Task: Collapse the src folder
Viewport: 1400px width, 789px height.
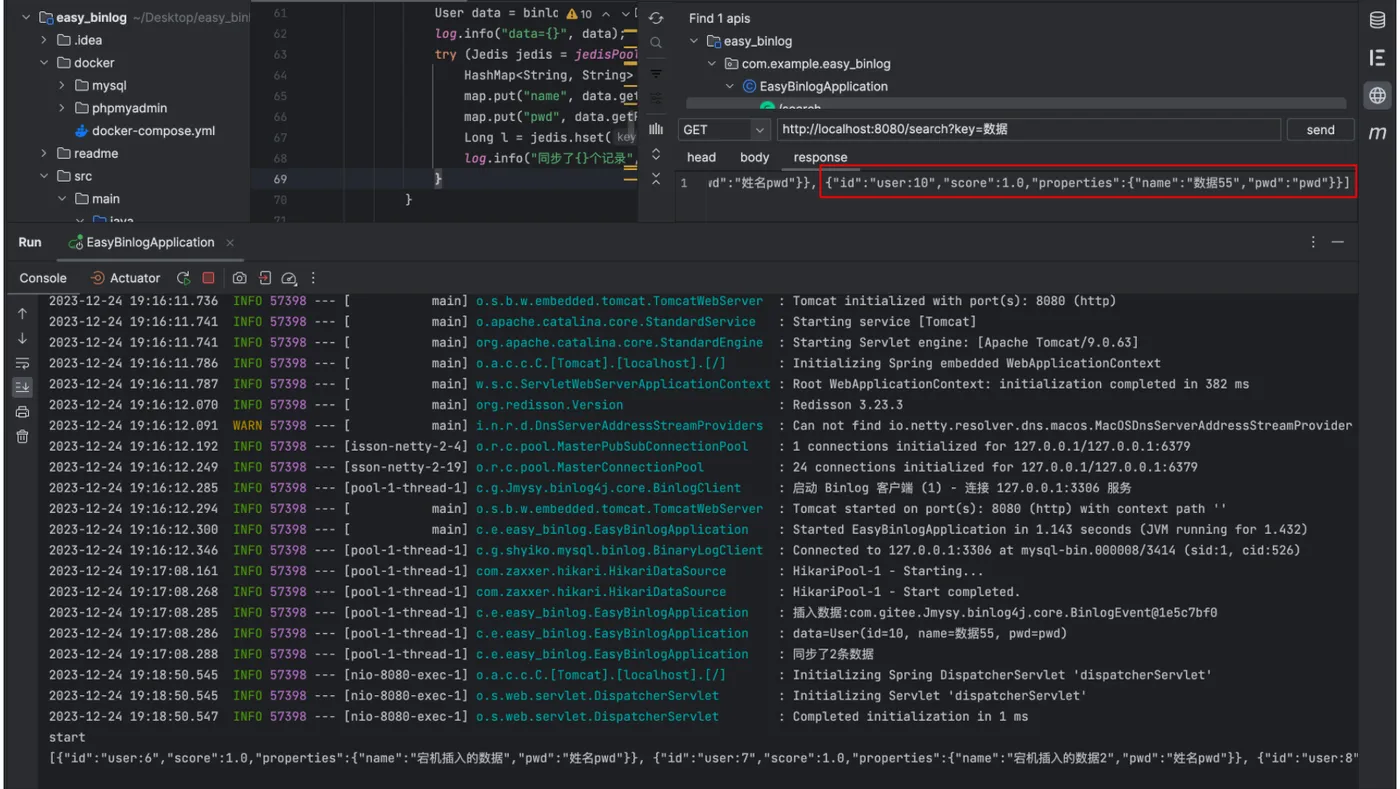Action: [44, 176]
